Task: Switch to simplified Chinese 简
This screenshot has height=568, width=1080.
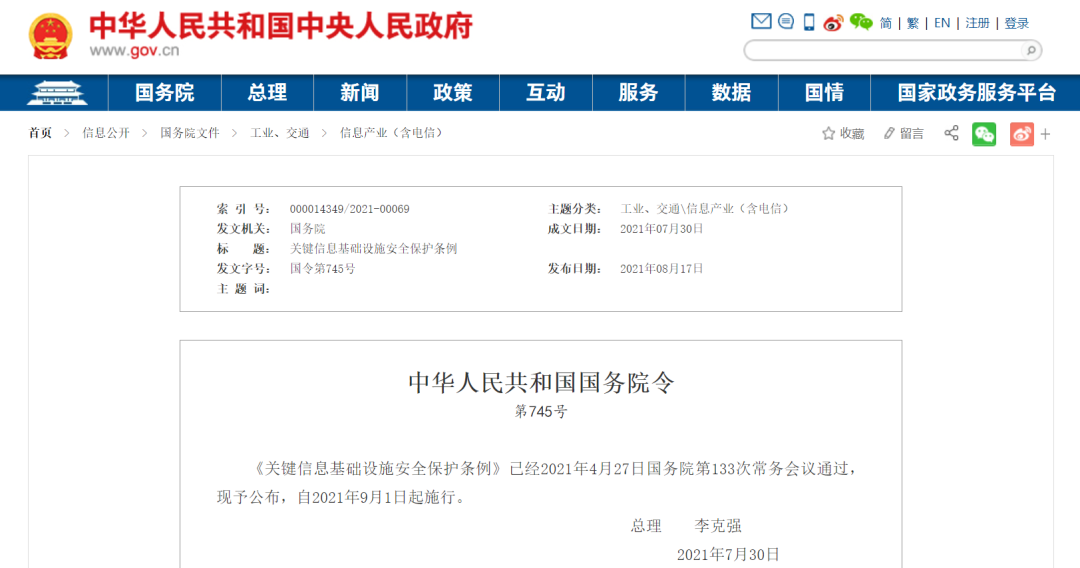Action: coord(886,23)
